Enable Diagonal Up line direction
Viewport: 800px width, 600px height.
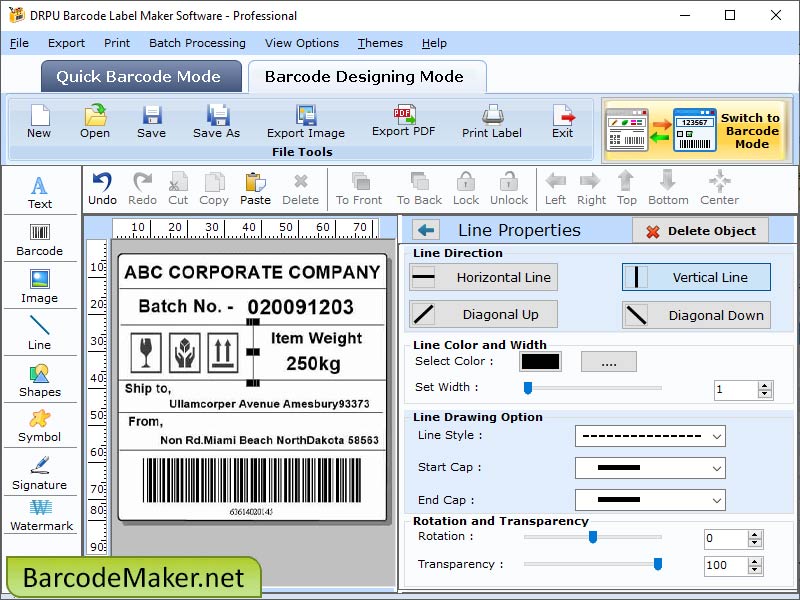[x=482, y=314]
